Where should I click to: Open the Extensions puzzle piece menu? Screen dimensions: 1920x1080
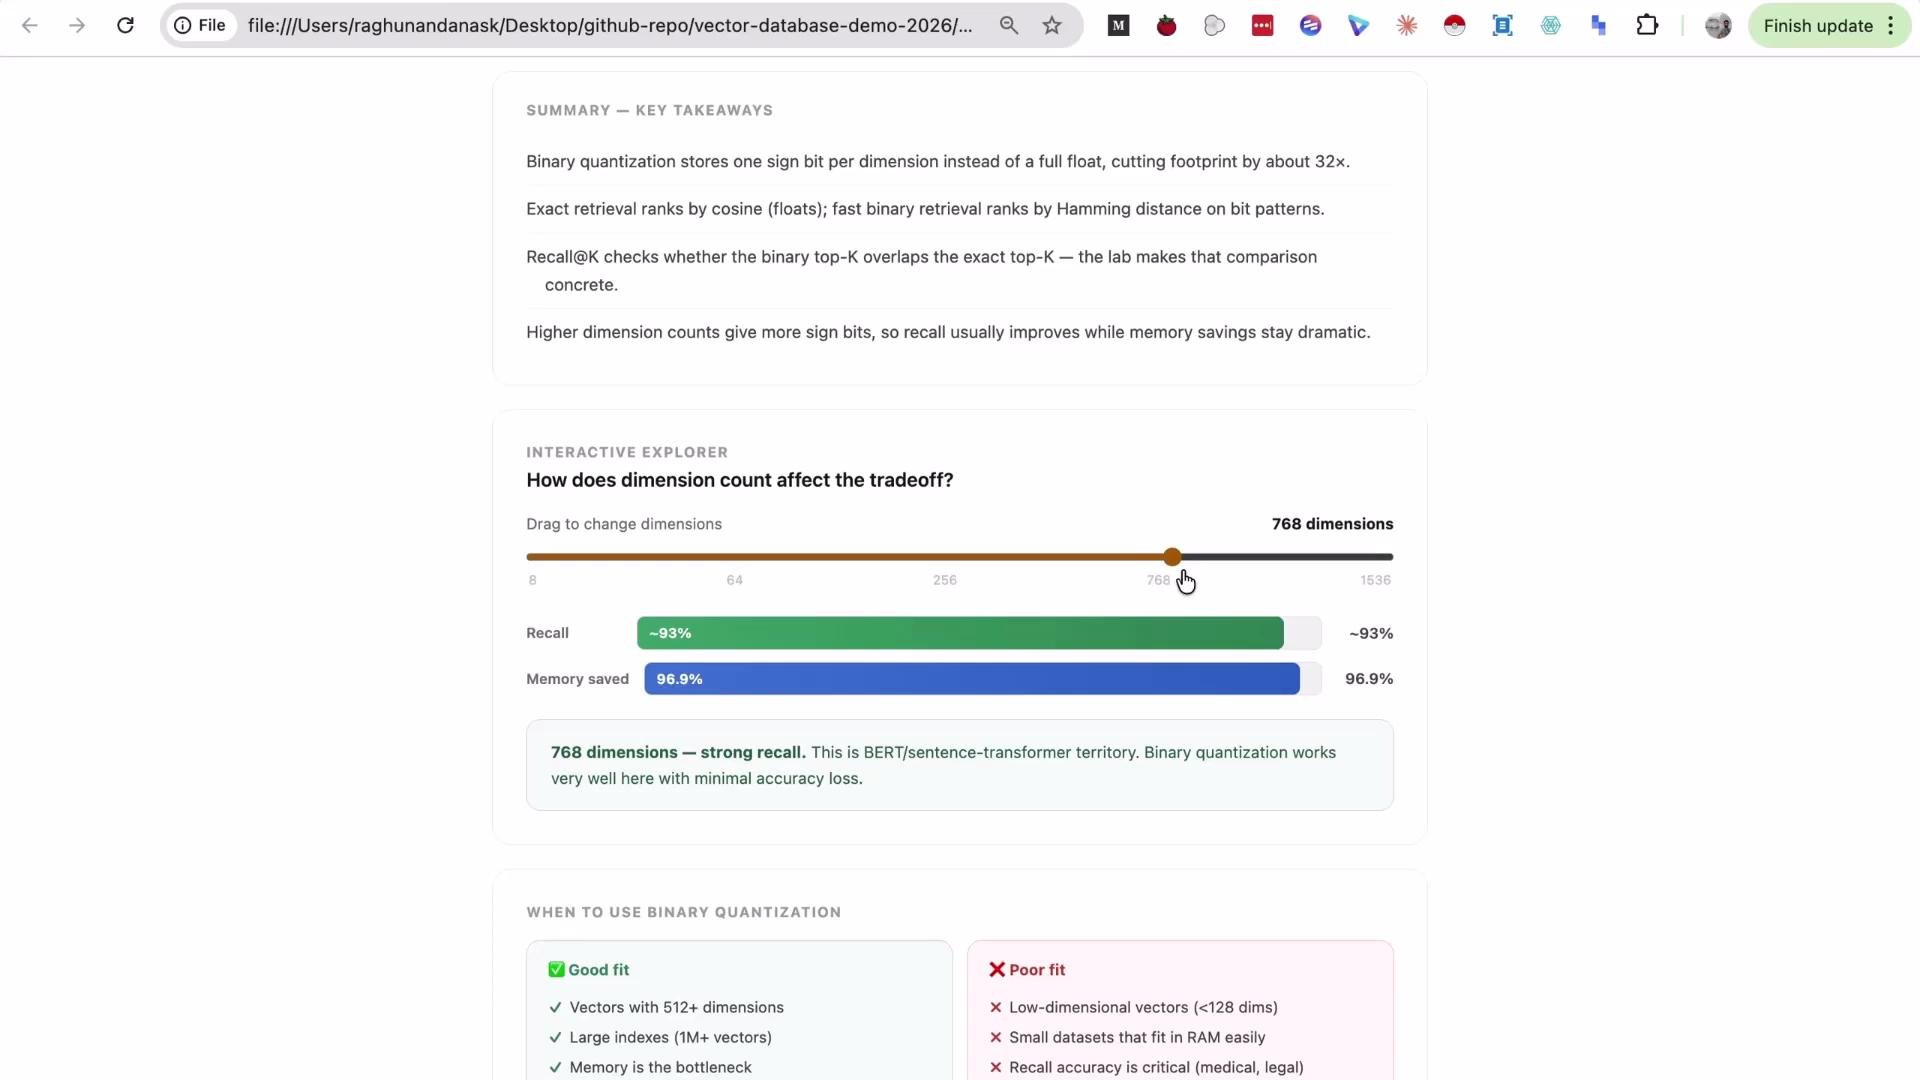[1647, 26]
